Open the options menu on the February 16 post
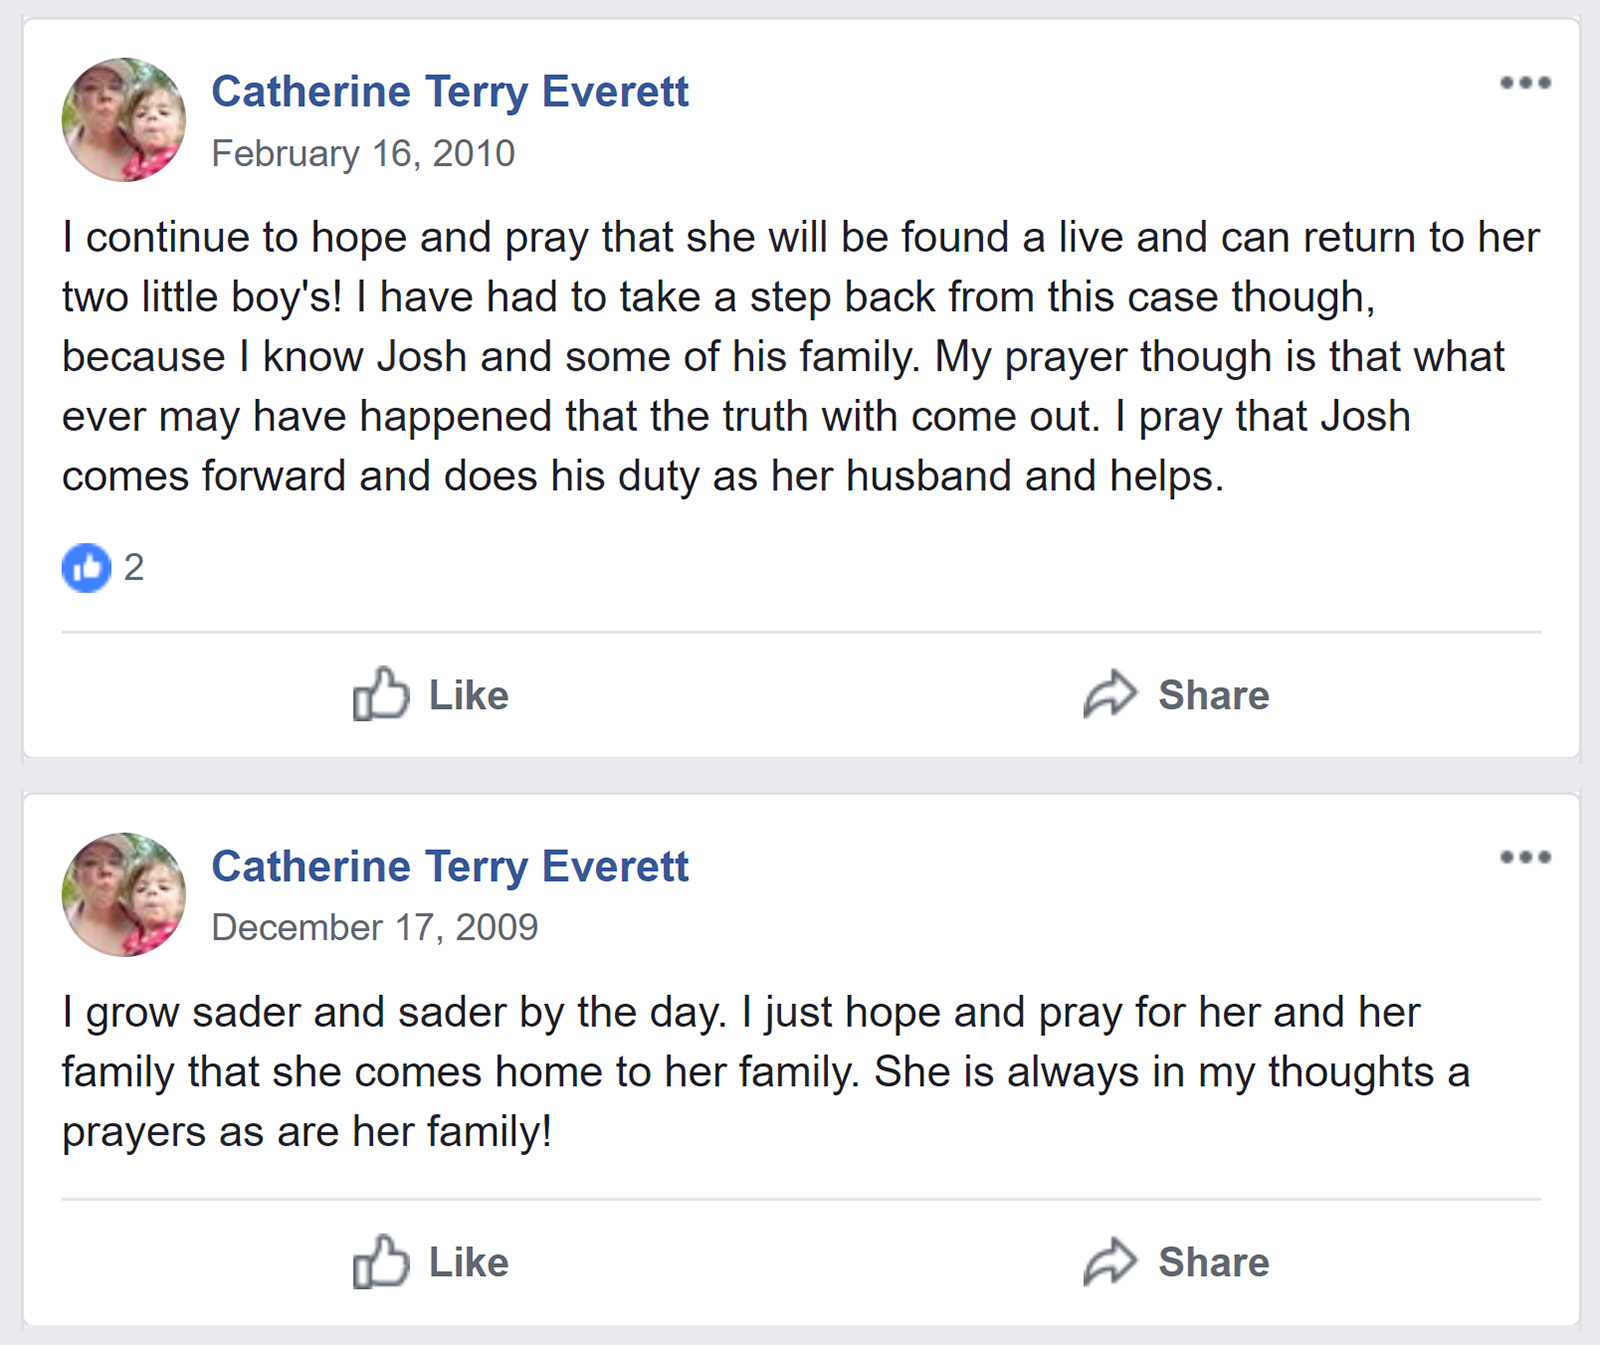Screen dimensions: 1600x1345 [1525, 83]
